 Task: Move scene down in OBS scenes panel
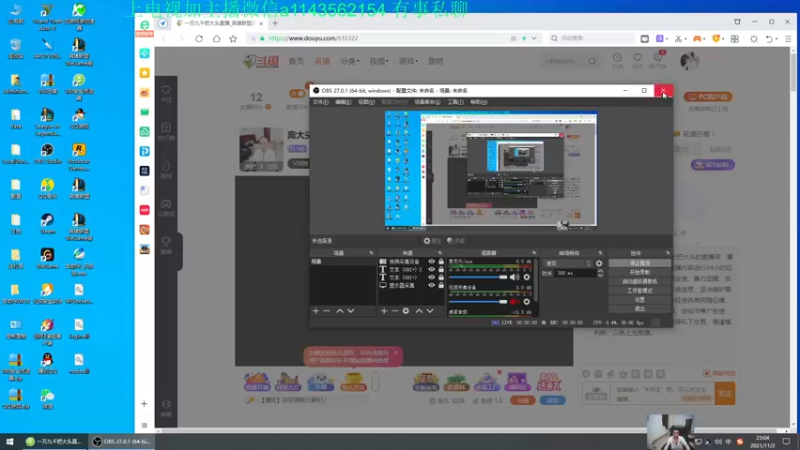coord(351,311)
